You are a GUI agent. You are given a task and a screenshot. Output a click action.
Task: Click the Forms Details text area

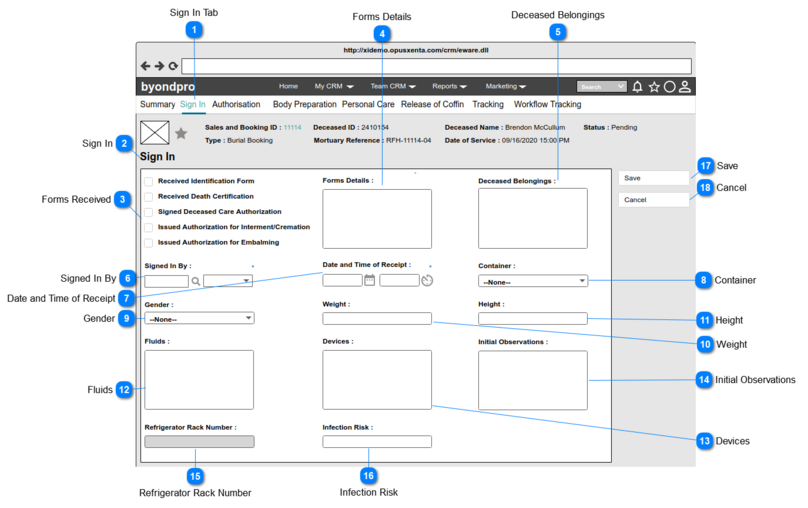[377, 219]
